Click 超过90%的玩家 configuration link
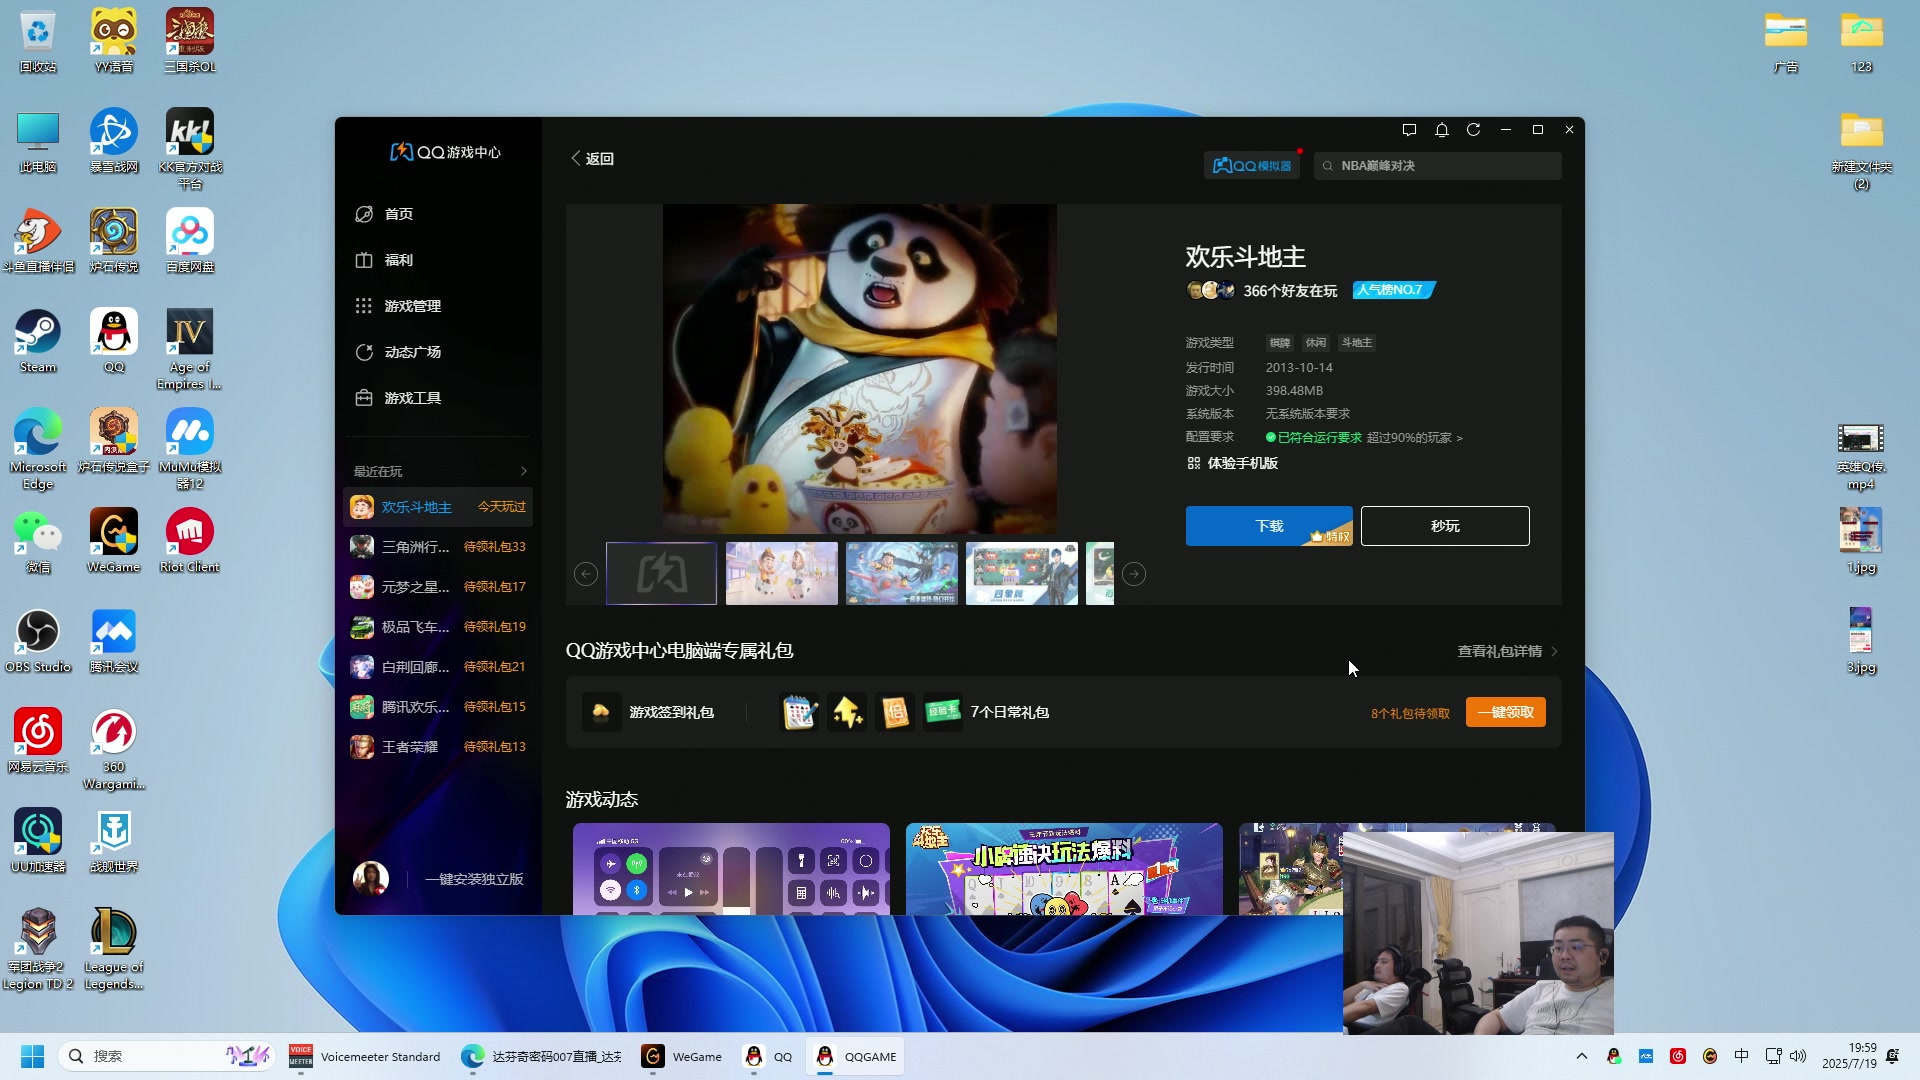The height and width of the screenshot is (1080, 1920). tap(1414, 438)
